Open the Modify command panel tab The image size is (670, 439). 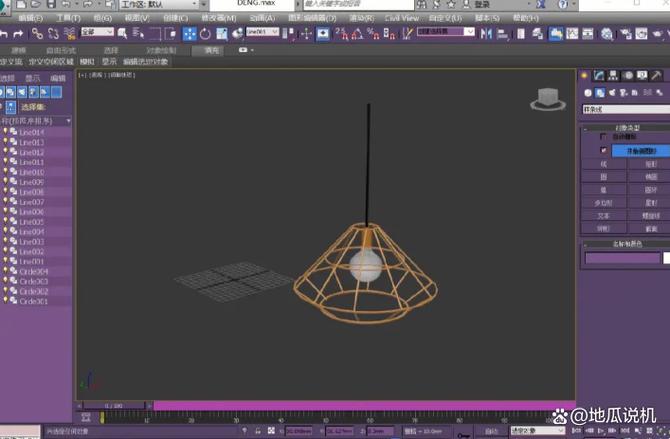tap(599, 76)
